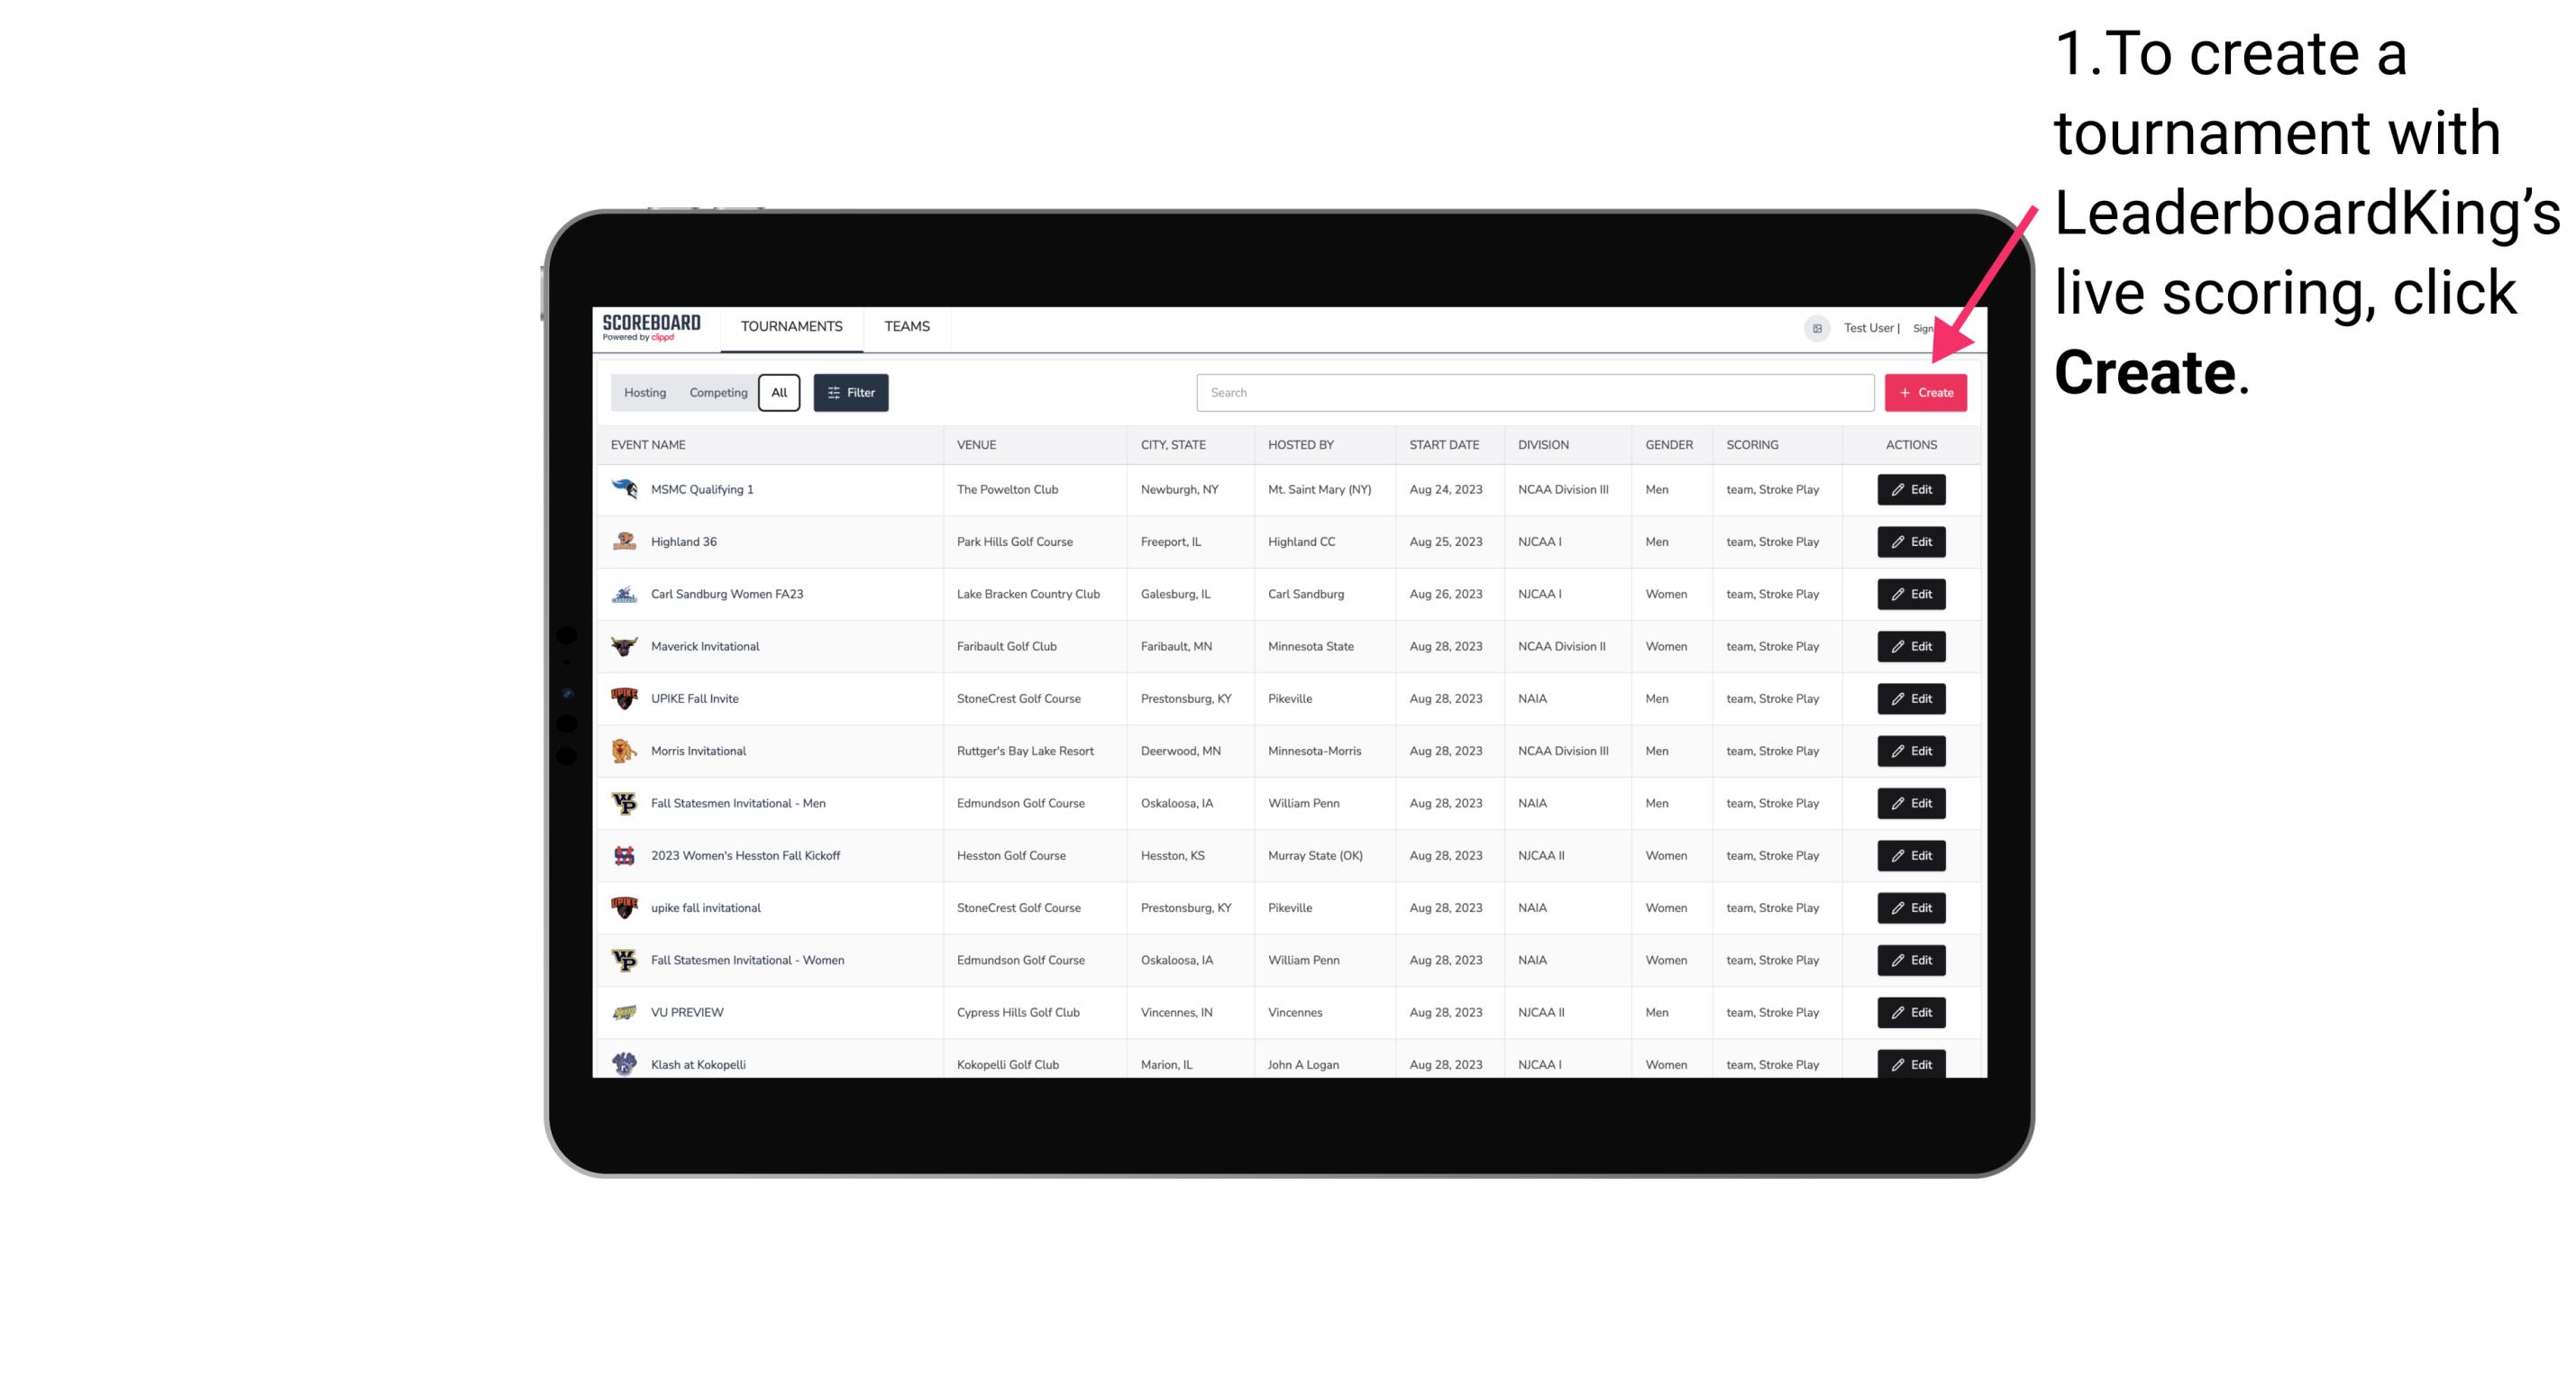Click the Filter toggle button
The height and width of the screenshot is (1386, 2576).
tap(850, 393)
